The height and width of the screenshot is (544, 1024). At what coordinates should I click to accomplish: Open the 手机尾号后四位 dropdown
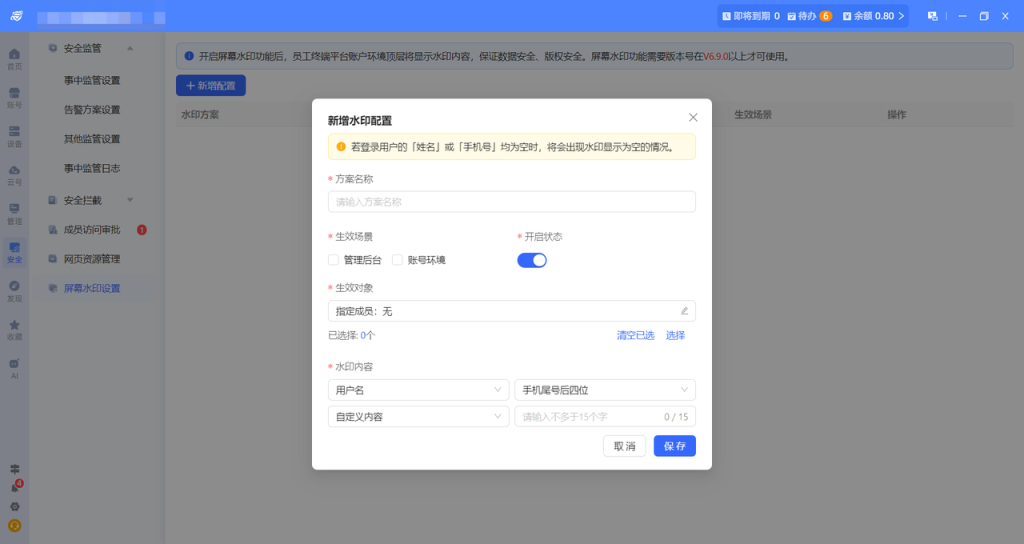(x=604, y=389)
